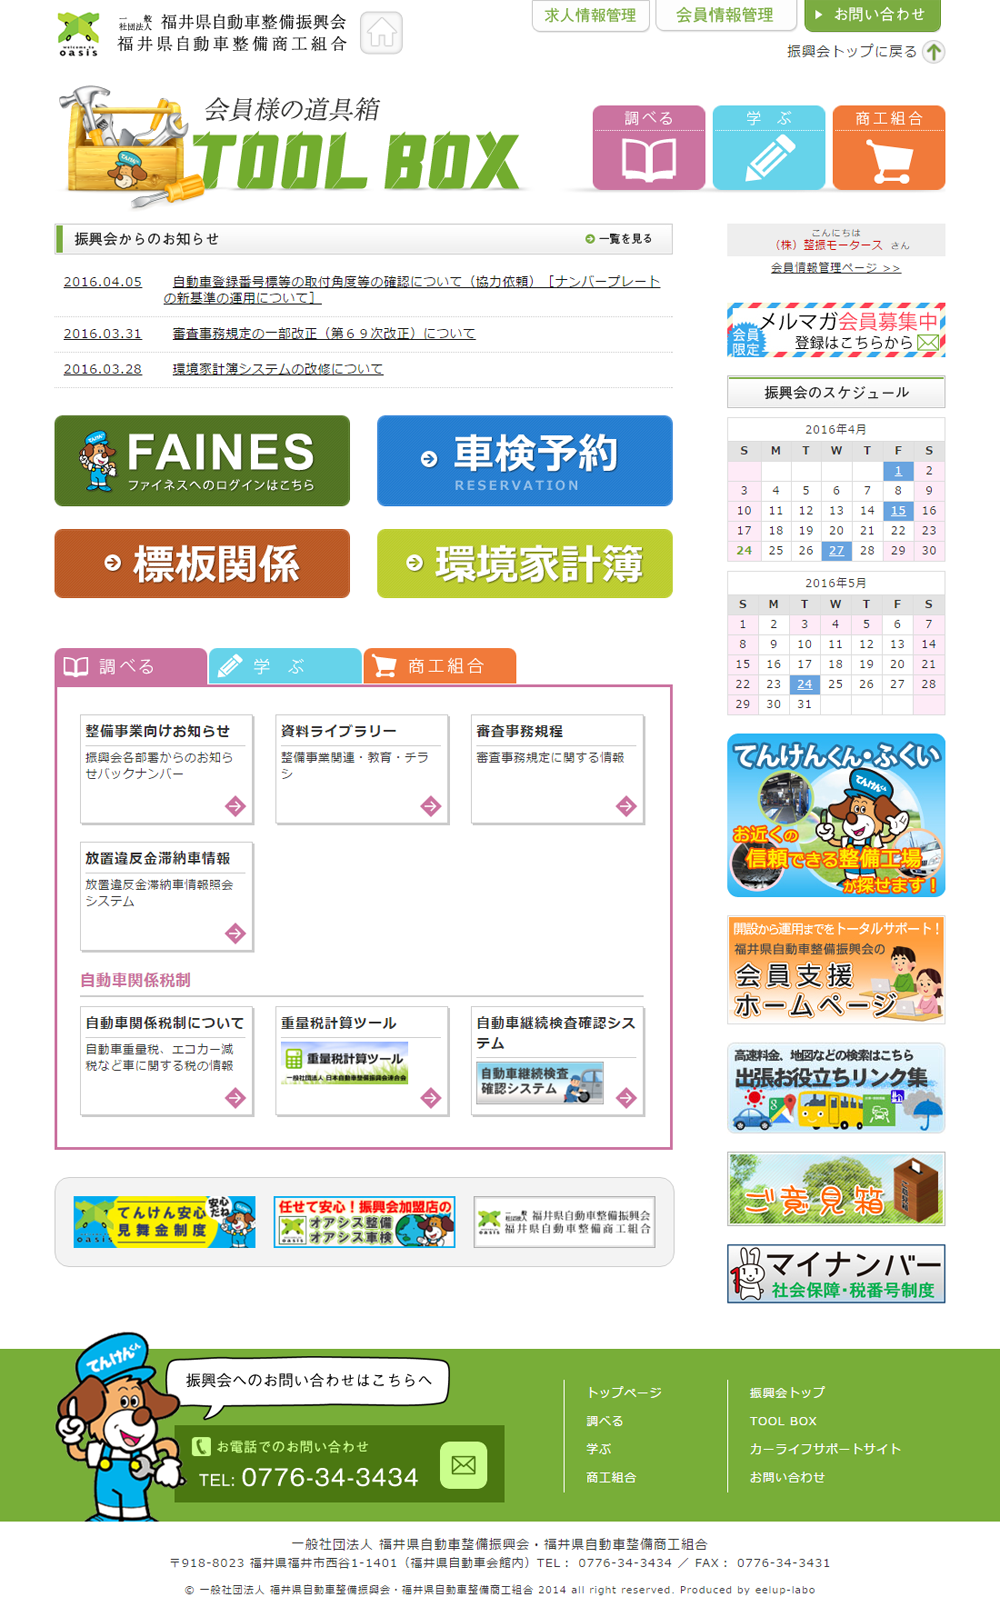This screenshot has width=1000, height=1617.
Task: View all notices via 一覧を見る
Action: point(620,239)
